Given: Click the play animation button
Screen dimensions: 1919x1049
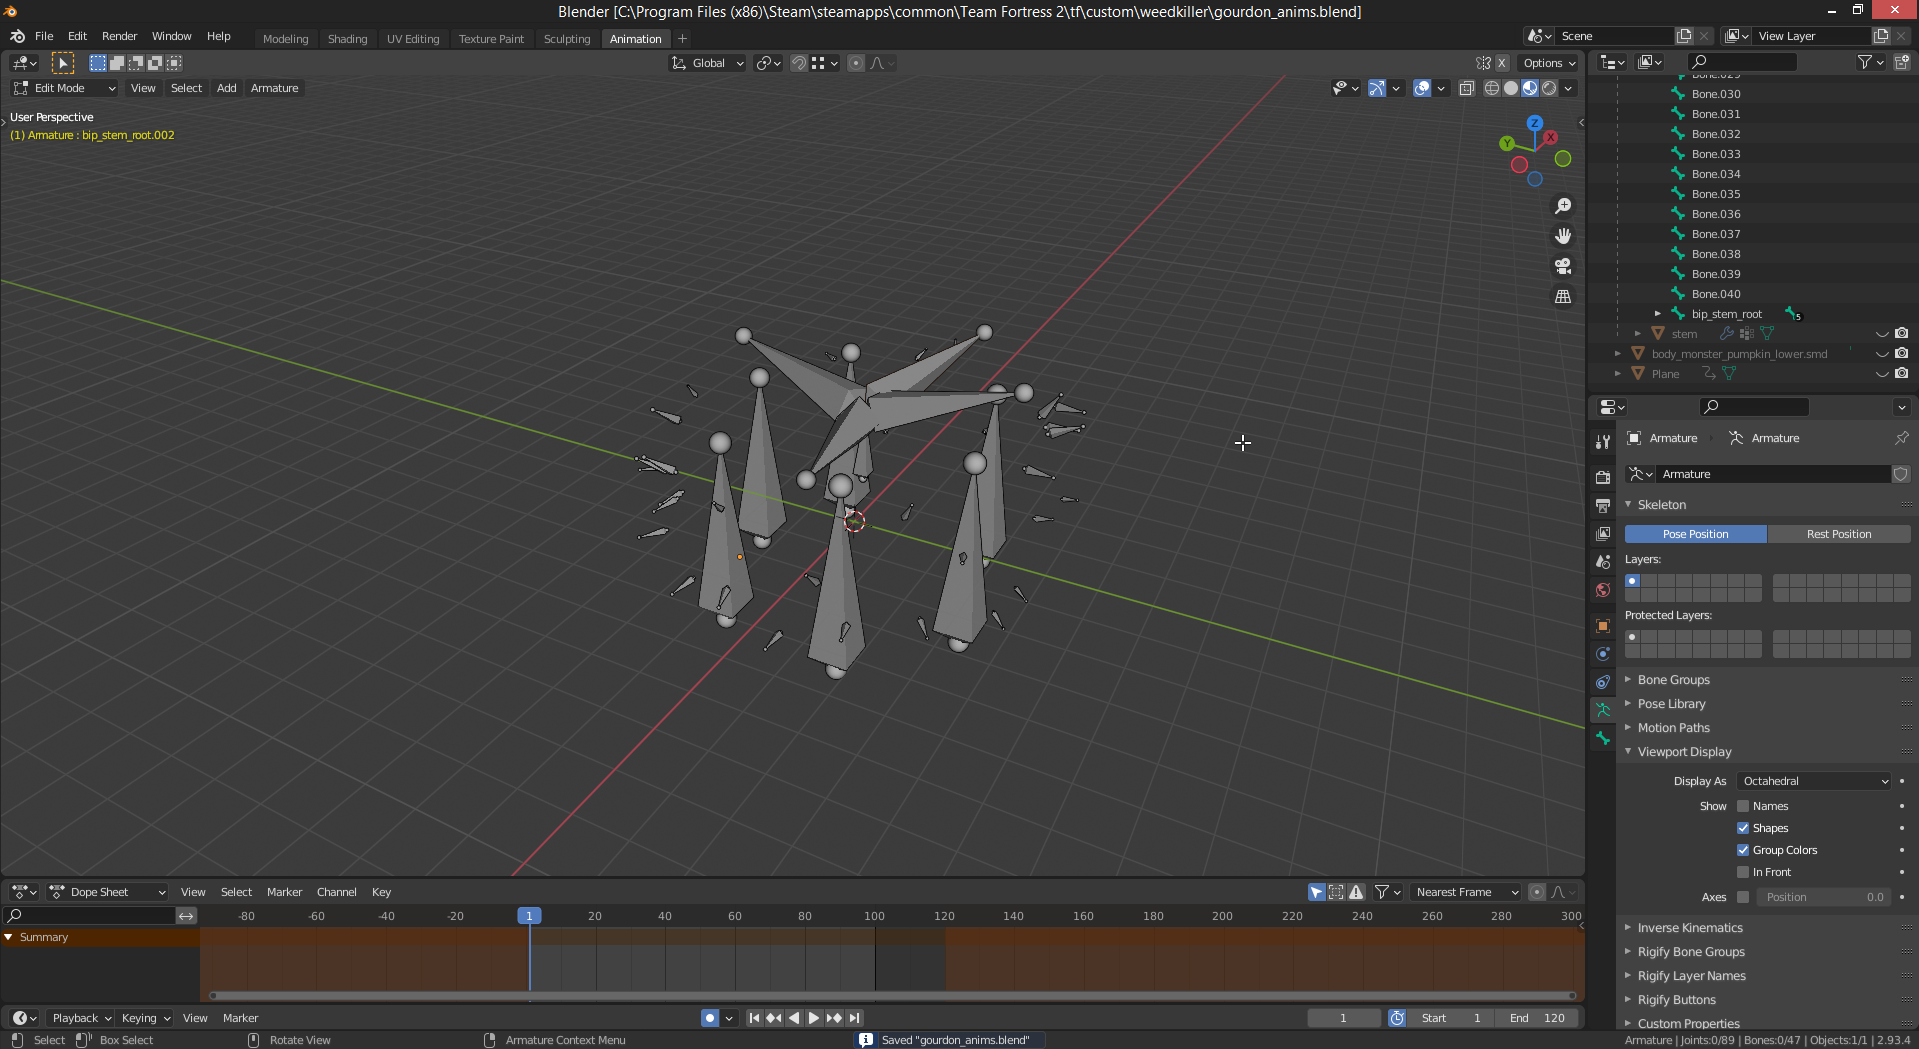Looking at the screenshot, I should [x=814, y=1018].
